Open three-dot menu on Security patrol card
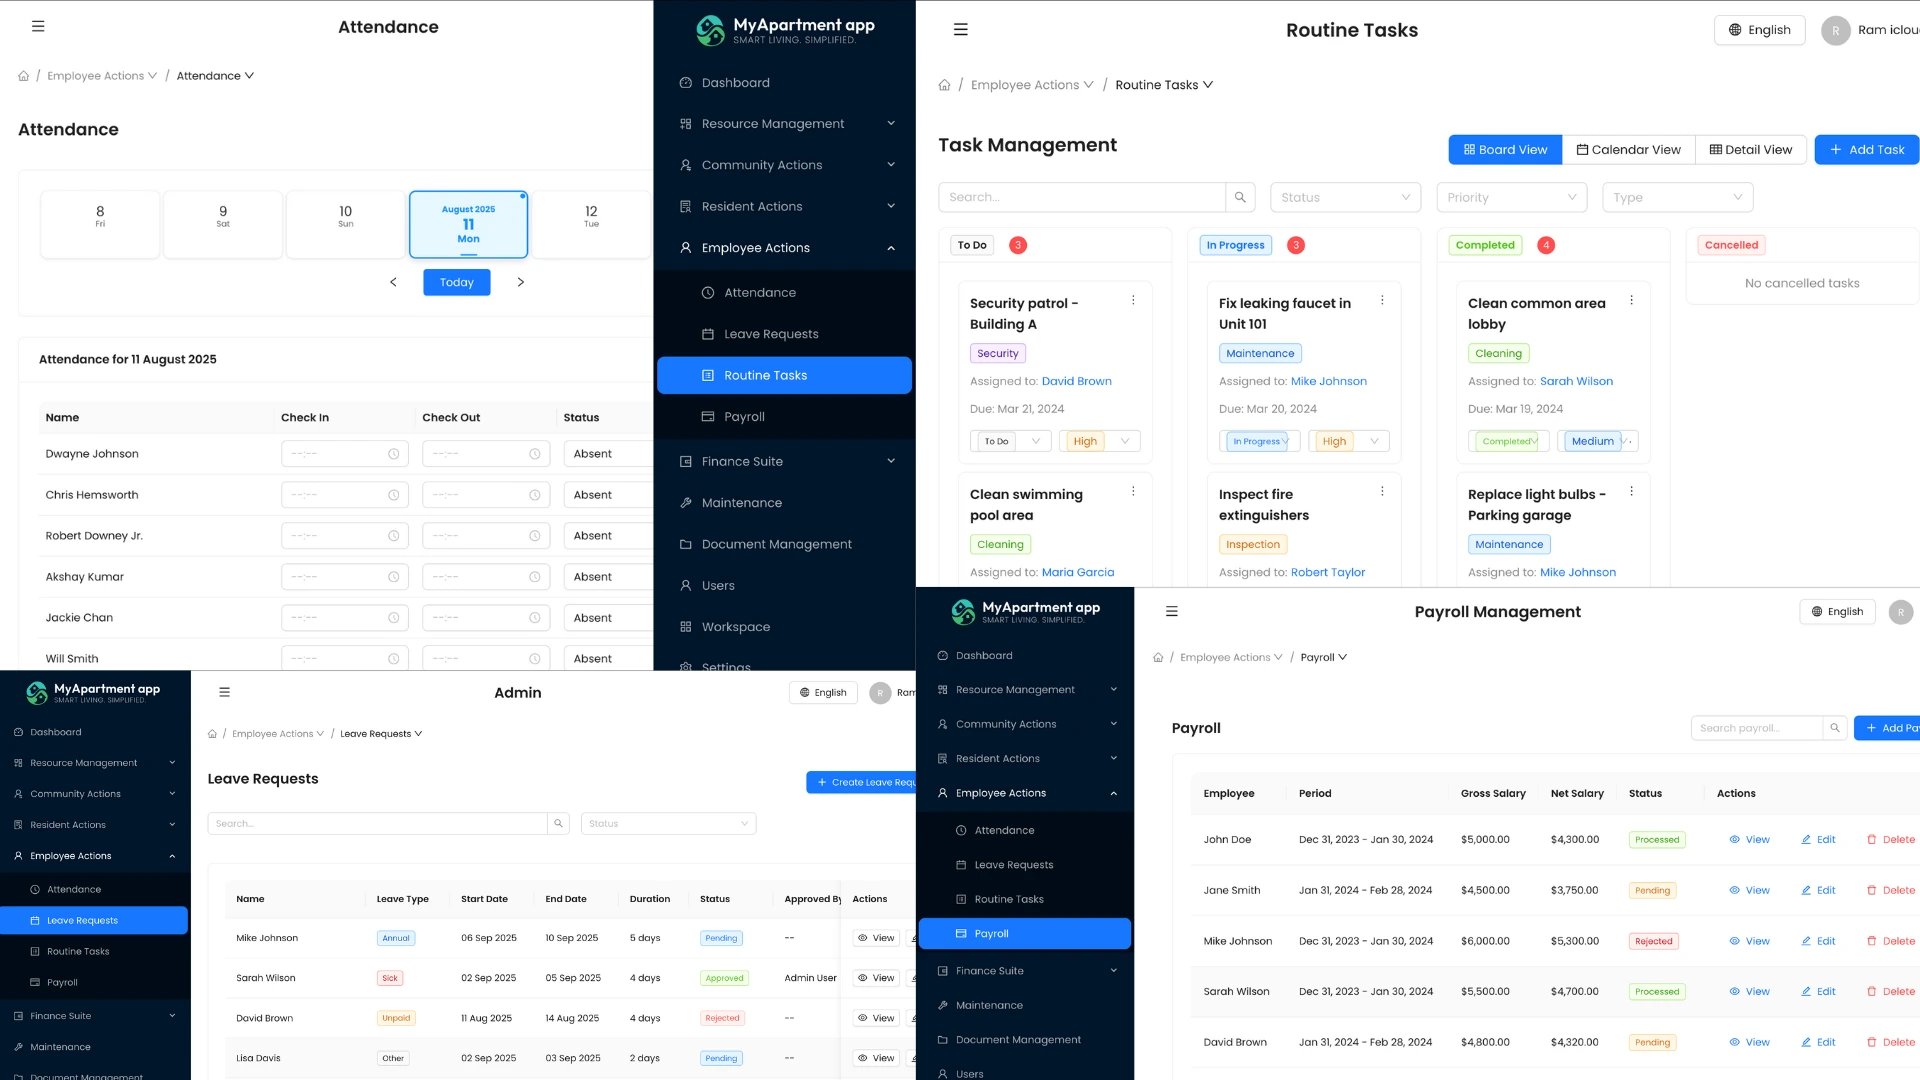1920x1080 pixels. pyautogui.click(x=1133, y=300)
